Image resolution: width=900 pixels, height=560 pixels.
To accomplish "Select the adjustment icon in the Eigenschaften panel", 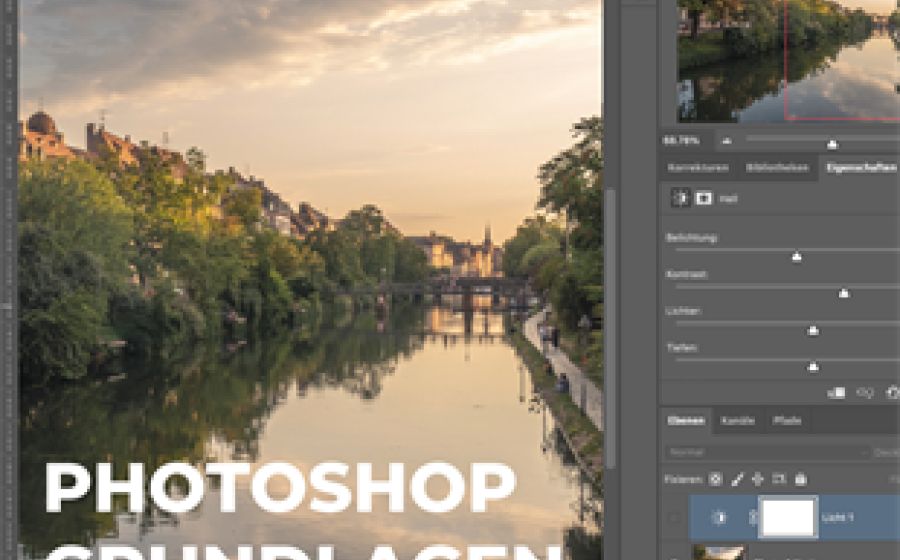I will click(x=681, y=198).
